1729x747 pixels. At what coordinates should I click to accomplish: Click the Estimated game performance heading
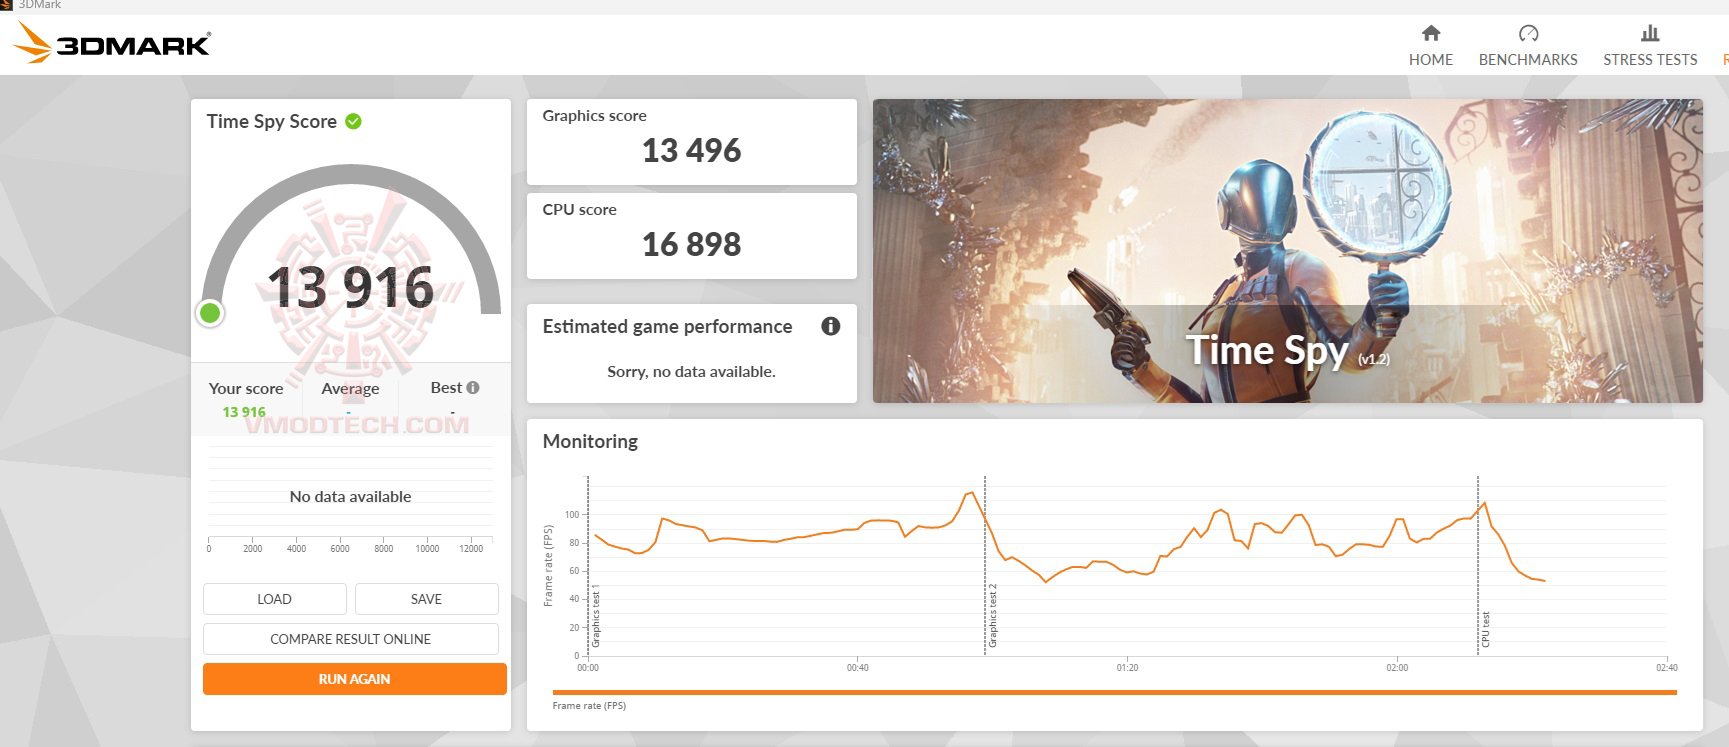pyautogui.click(x=667, y=326)
